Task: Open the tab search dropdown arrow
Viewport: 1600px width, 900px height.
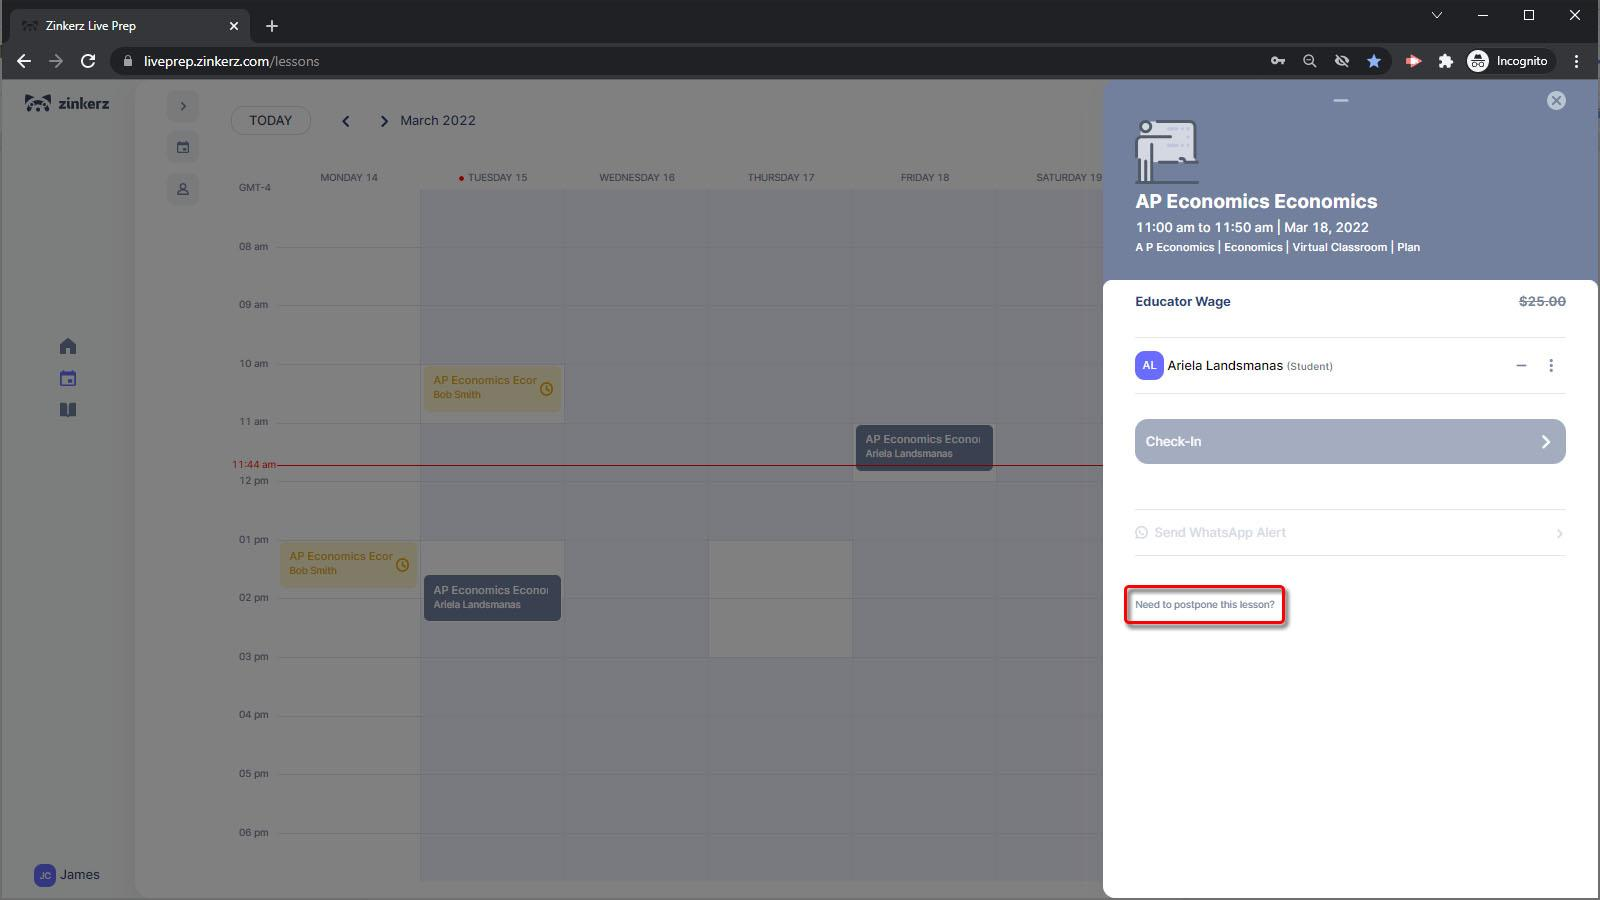Action: pos(1437,15)
